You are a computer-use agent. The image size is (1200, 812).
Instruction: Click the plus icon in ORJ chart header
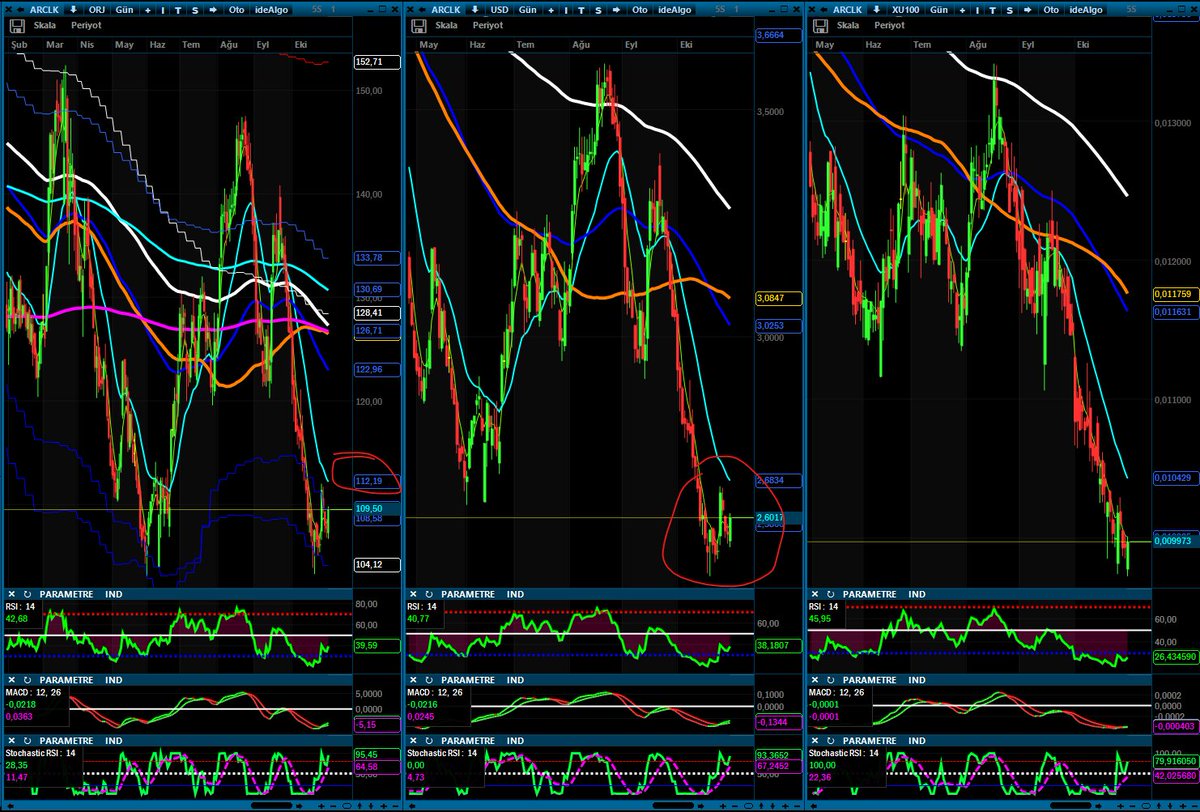coord(148,10)
